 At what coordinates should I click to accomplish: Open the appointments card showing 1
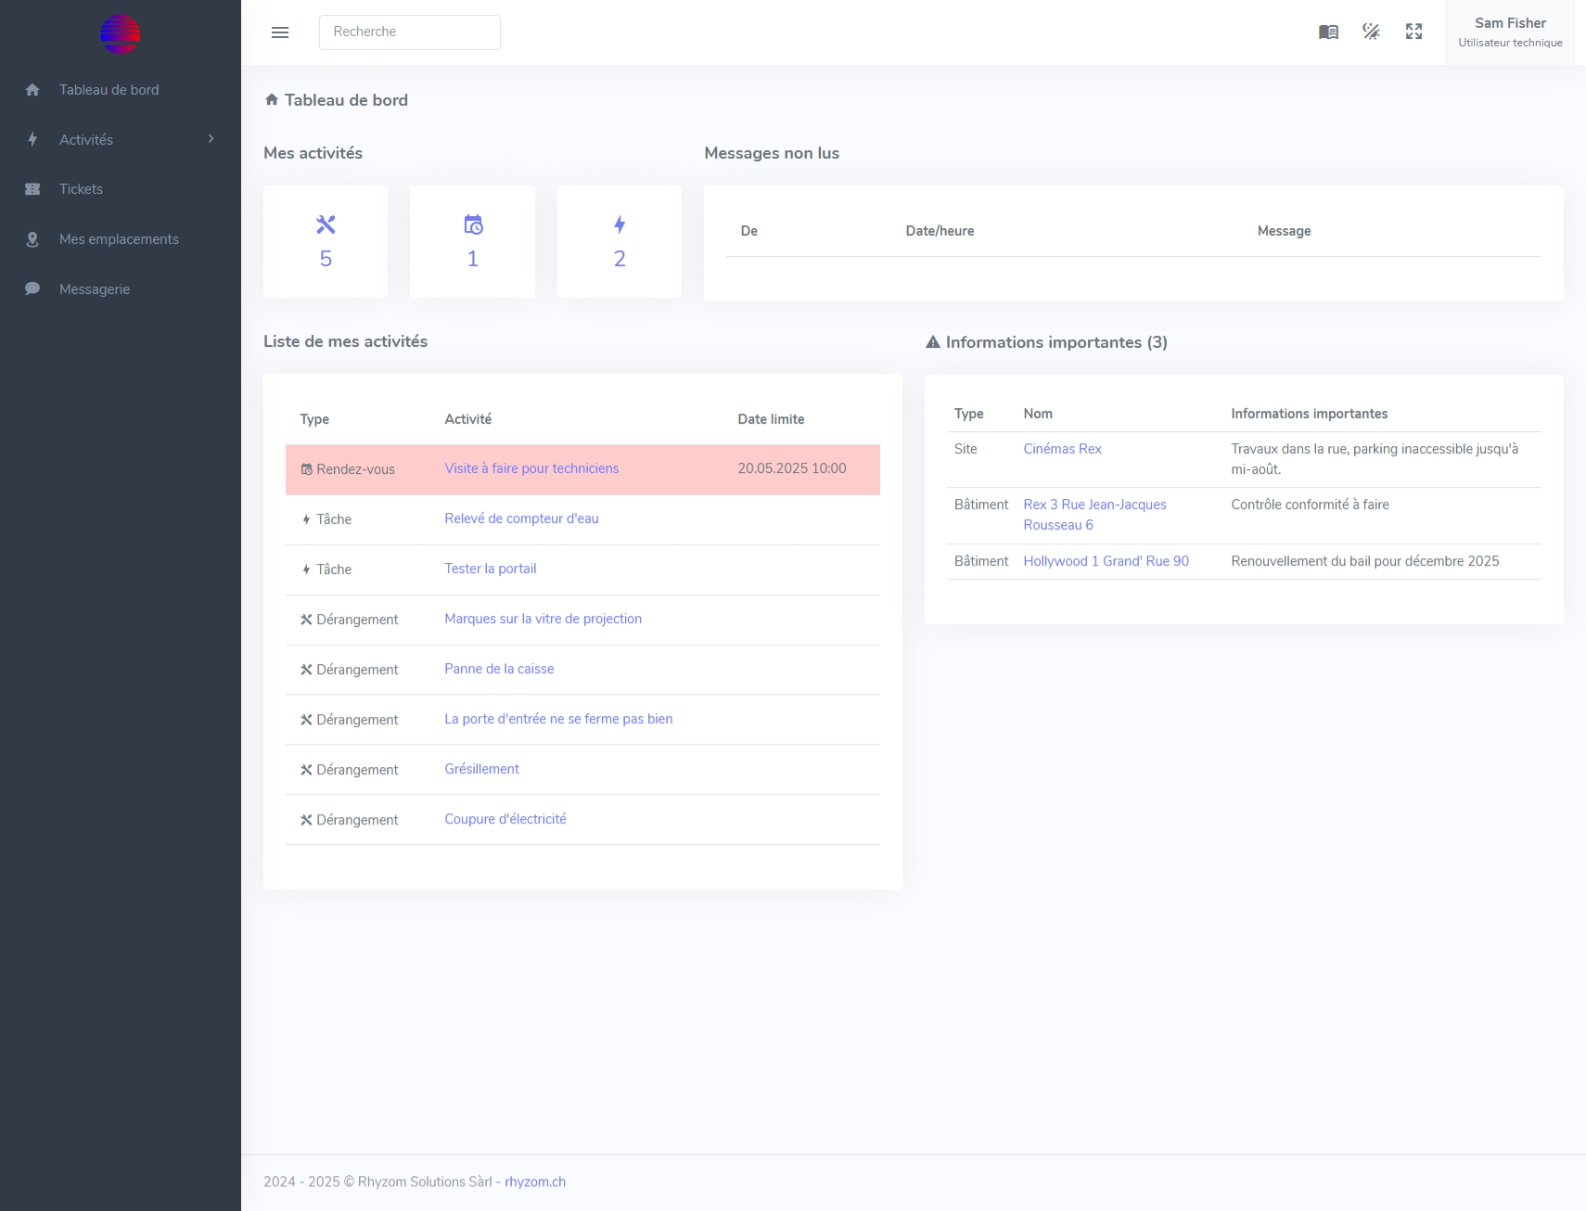point(472,241)
